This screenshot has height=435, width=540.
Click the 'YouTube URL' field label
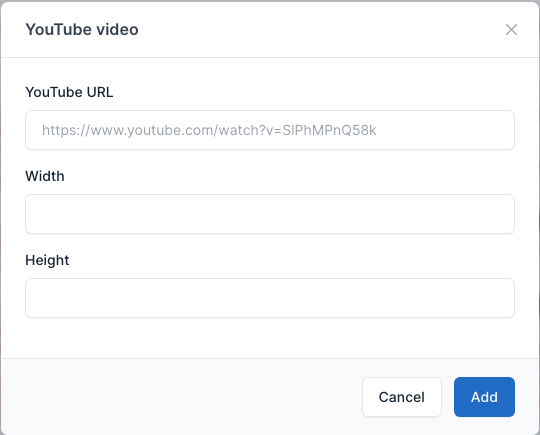[x=69, y=92]
